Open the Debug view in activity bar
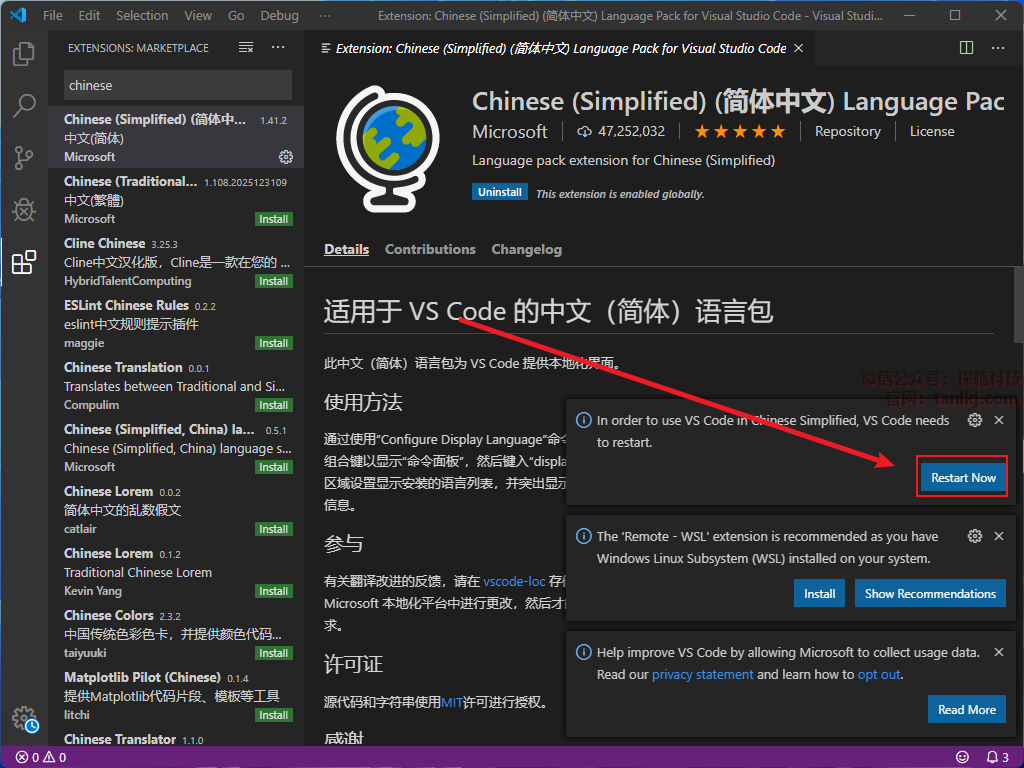The image size is (1024, 768). click(24, 210)
